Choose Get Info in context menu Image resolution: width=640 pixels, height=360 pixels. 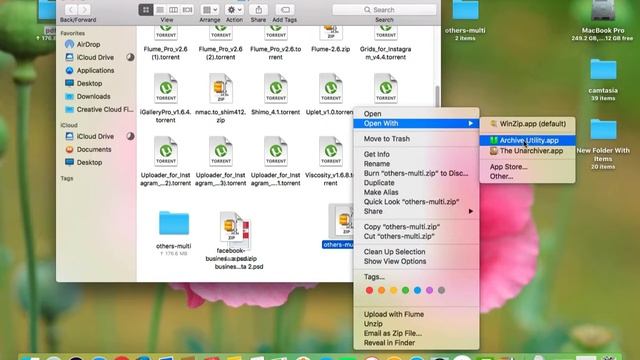[416, 154]
